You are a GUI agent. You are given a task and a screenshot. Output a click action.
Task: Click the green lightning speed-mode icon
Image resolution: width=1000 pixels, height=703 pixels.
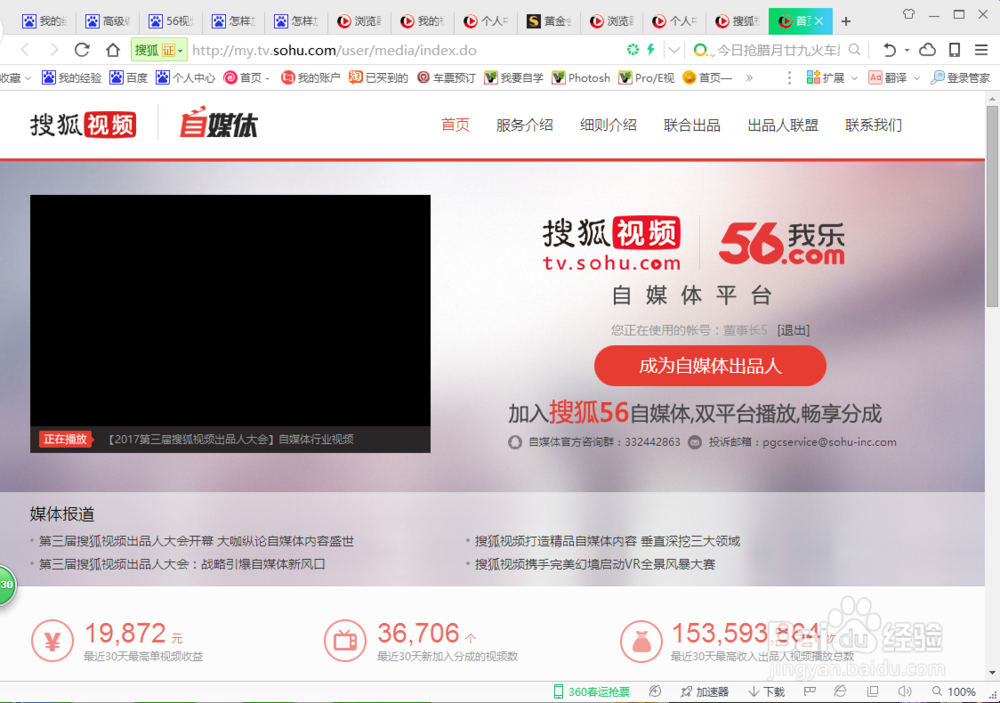(x=651, y=49)
